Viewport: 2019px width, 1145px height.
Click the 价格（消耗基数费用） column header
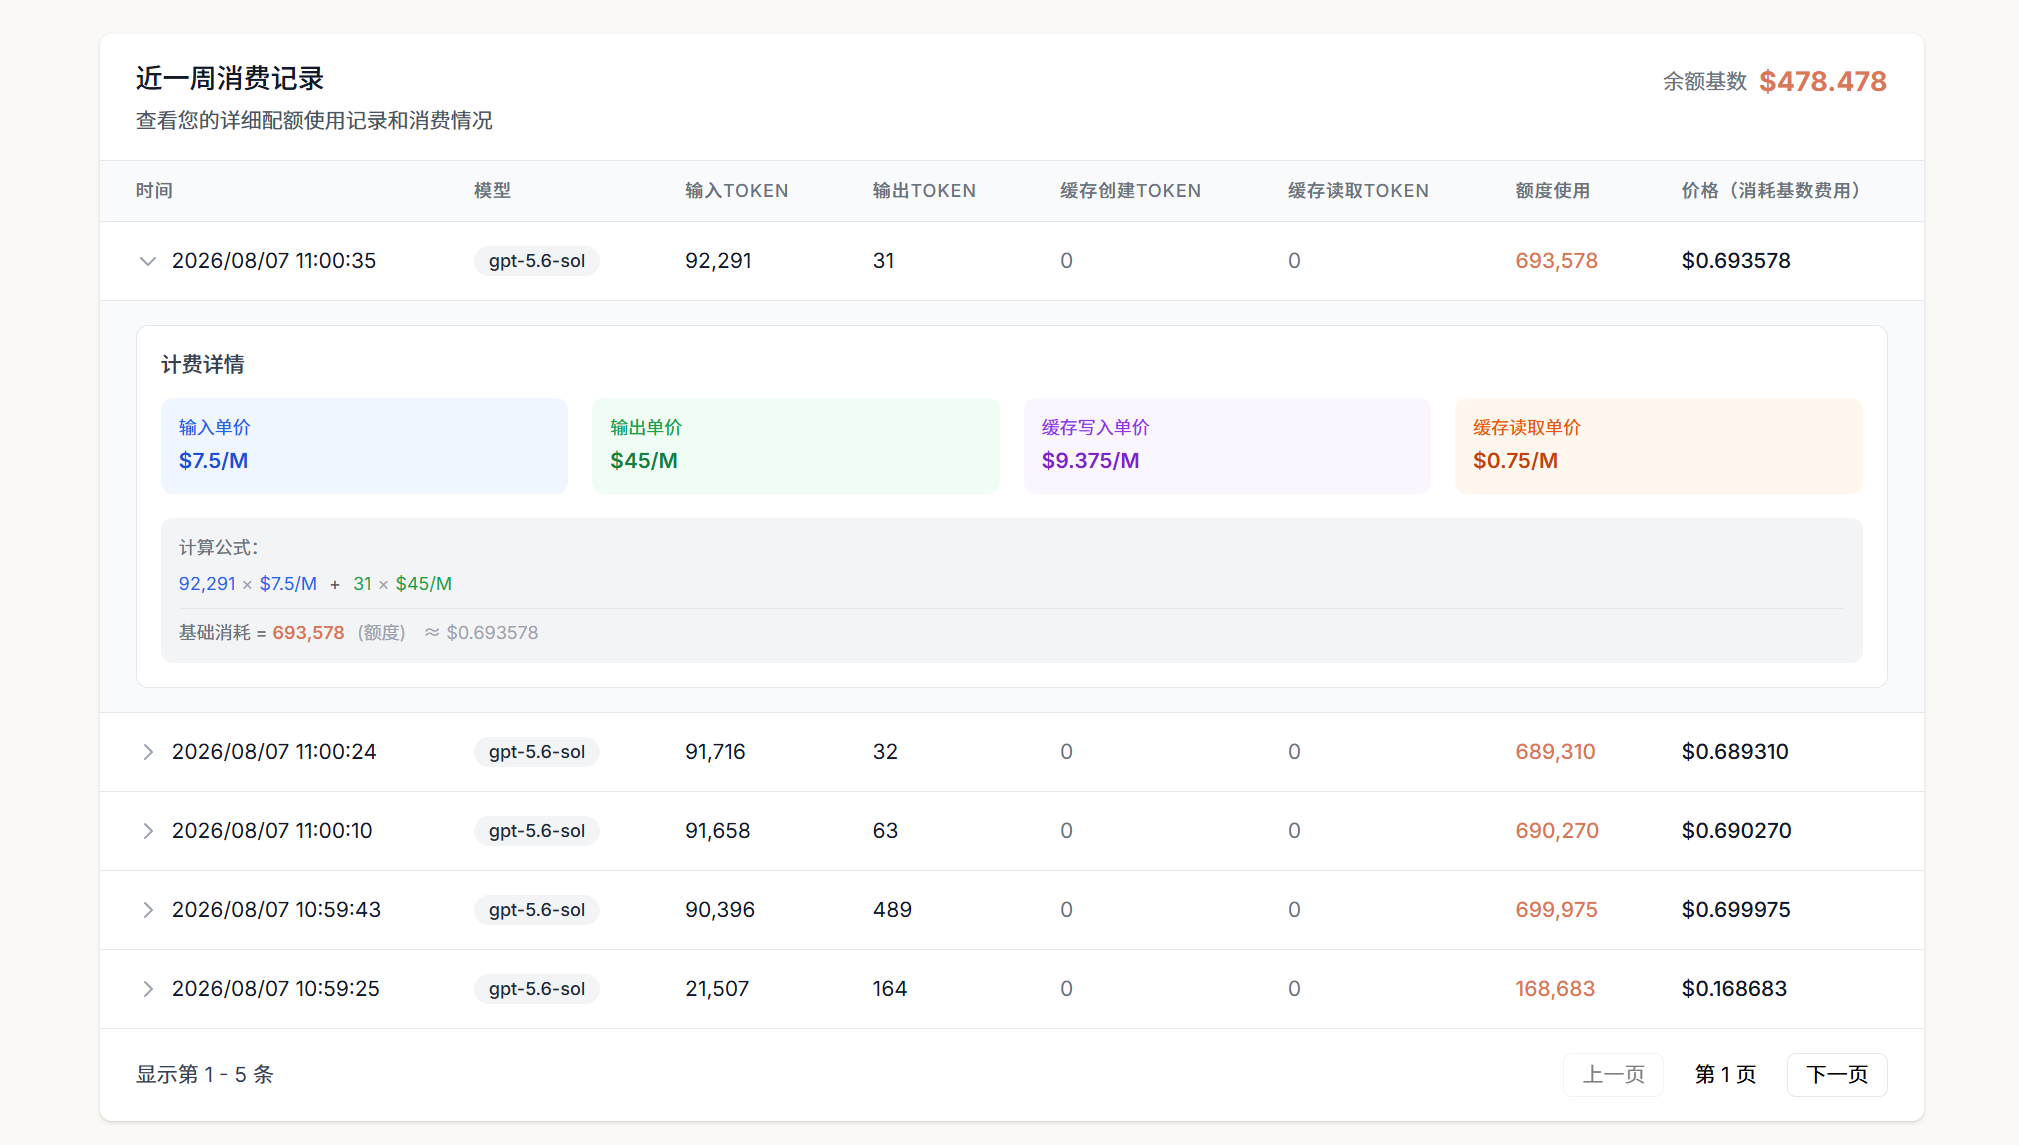[1771, 191]
